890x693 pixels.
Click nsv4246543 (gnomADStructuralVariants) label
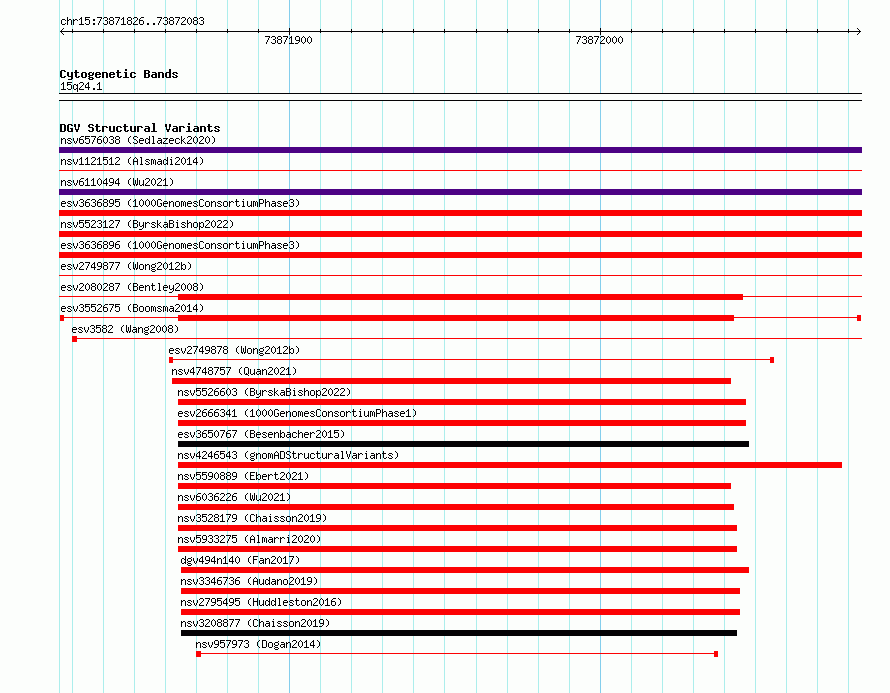click(288, 455)
